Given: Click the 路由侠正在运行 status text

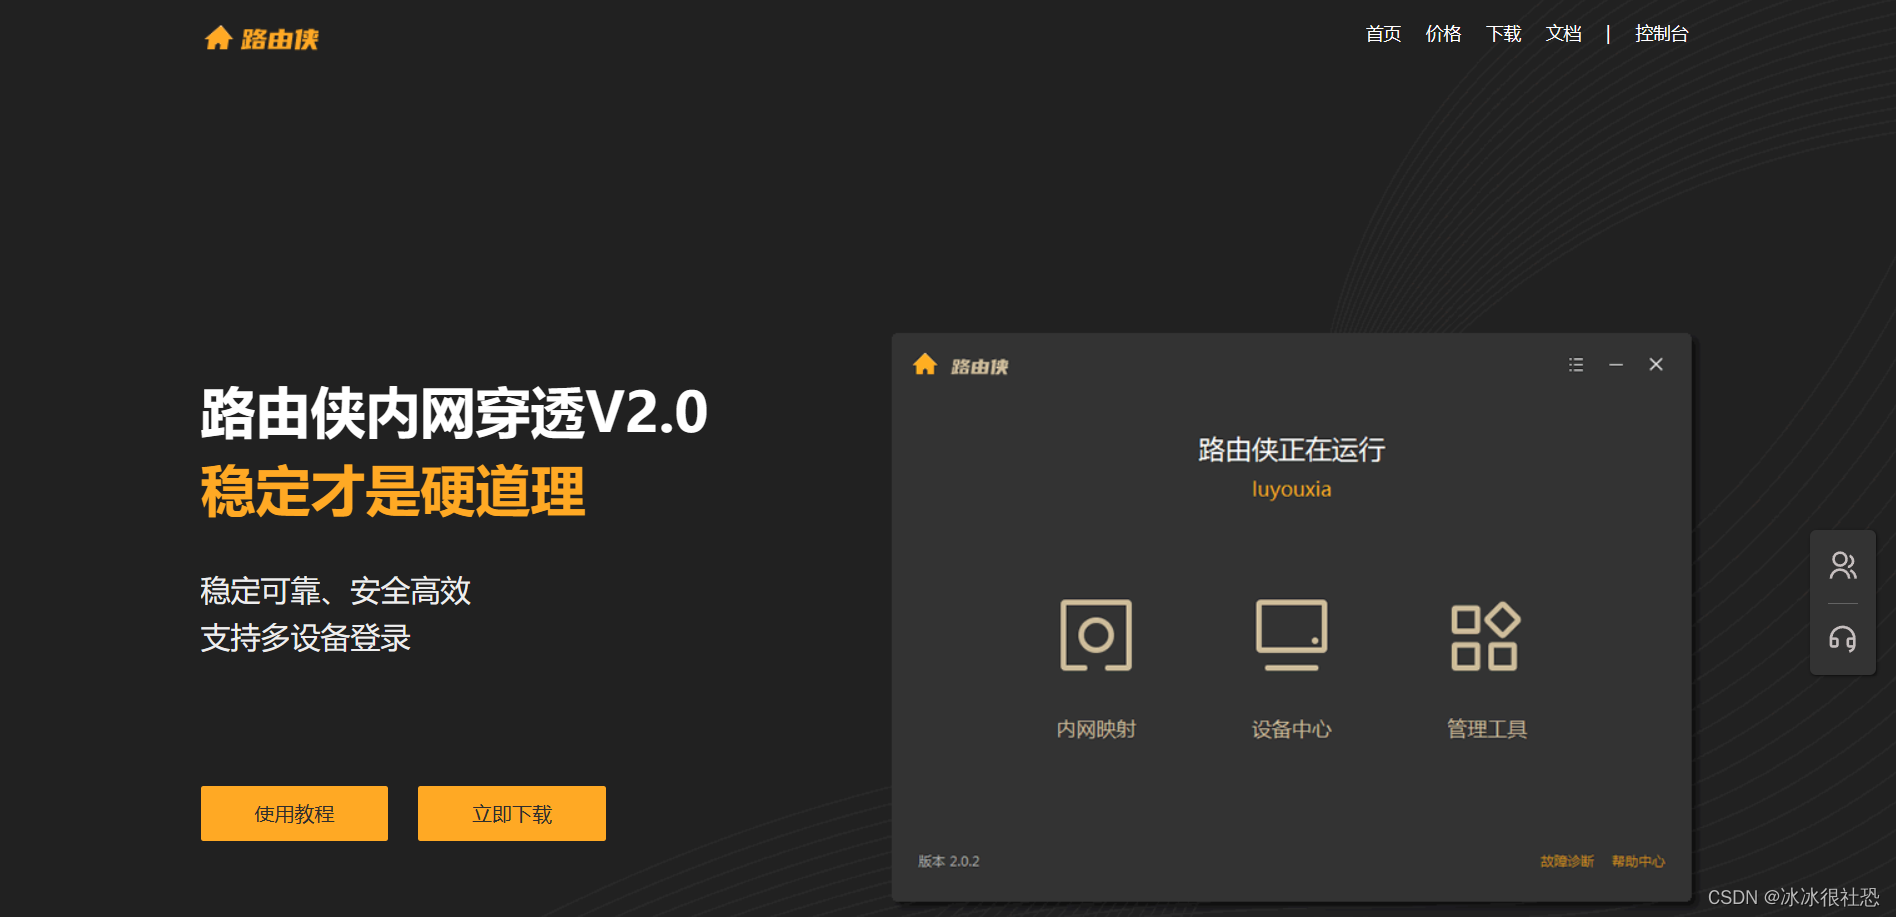Looking at the screenshot, I should pyautogui.click(x=1291, y=450).
